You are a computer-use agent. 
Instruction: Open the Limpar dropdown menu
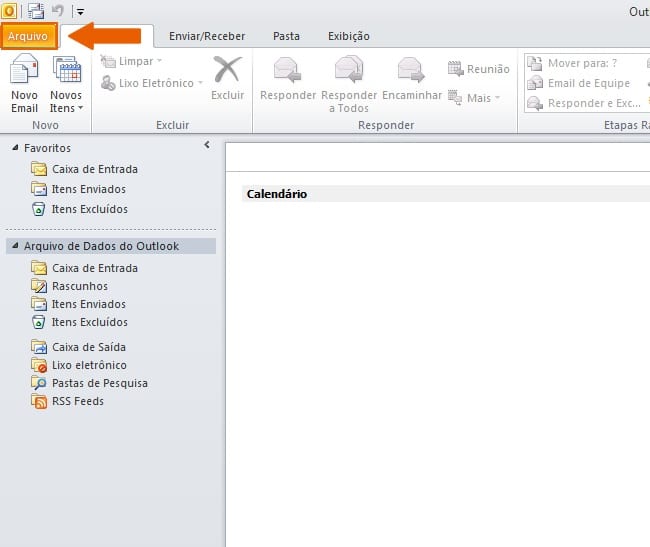coord(131,62)
